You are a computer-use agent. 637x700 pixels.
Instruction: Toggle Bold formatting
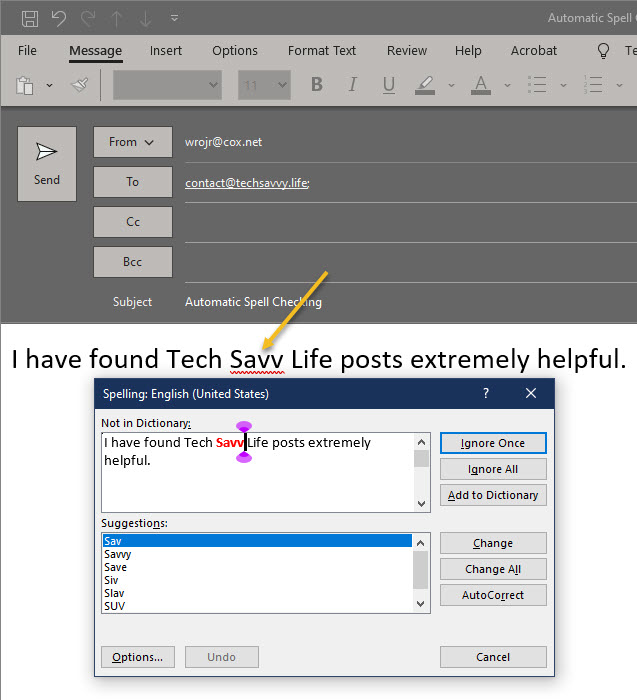[x=317, y=84]
